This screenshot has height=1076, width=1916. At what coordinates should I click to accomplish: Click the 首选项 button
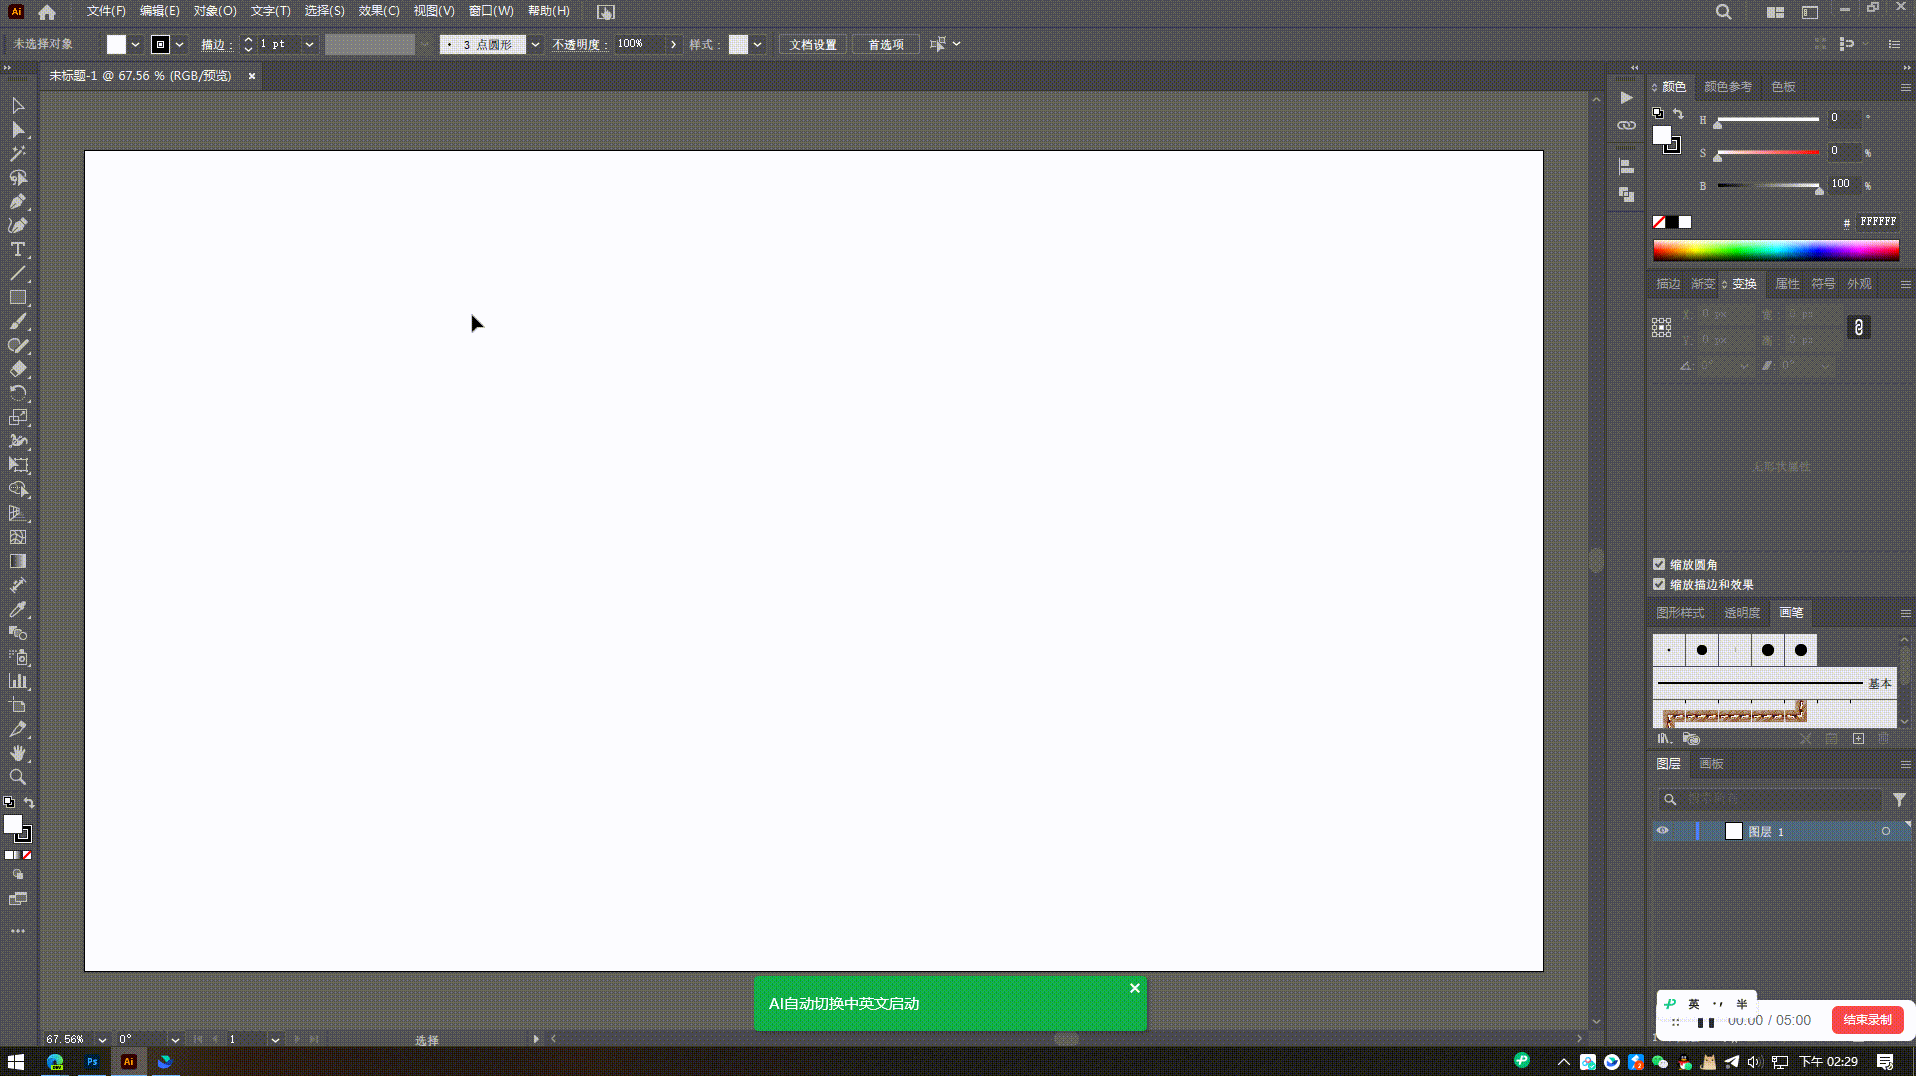coord(886,44)
